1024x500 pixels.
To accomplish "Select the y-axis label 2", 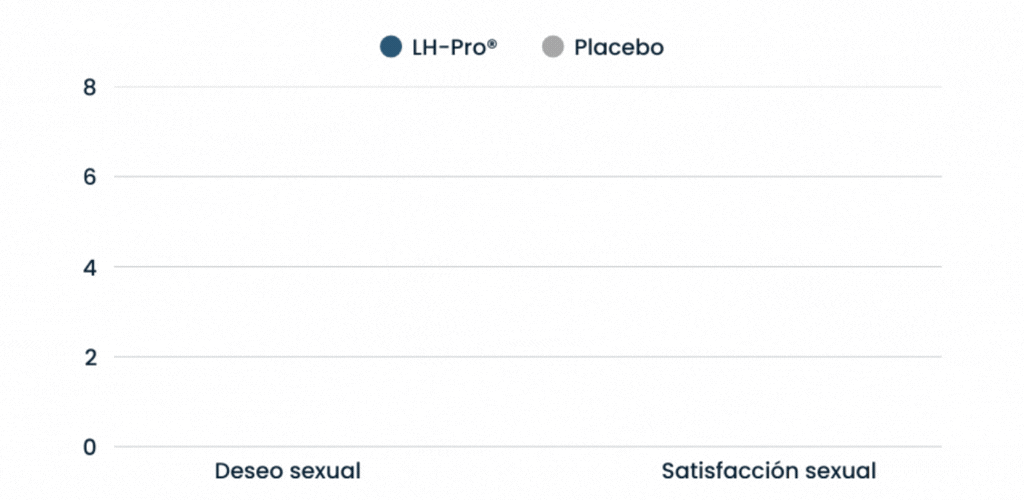I will pyautogui.click(x=90, y=357).
